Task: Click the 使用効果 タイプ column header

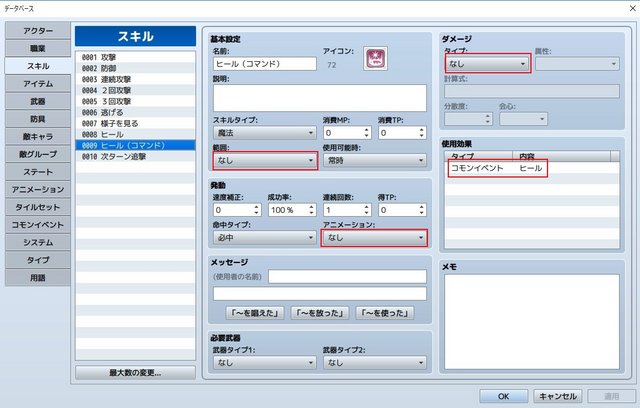Action: coord(478,156)
